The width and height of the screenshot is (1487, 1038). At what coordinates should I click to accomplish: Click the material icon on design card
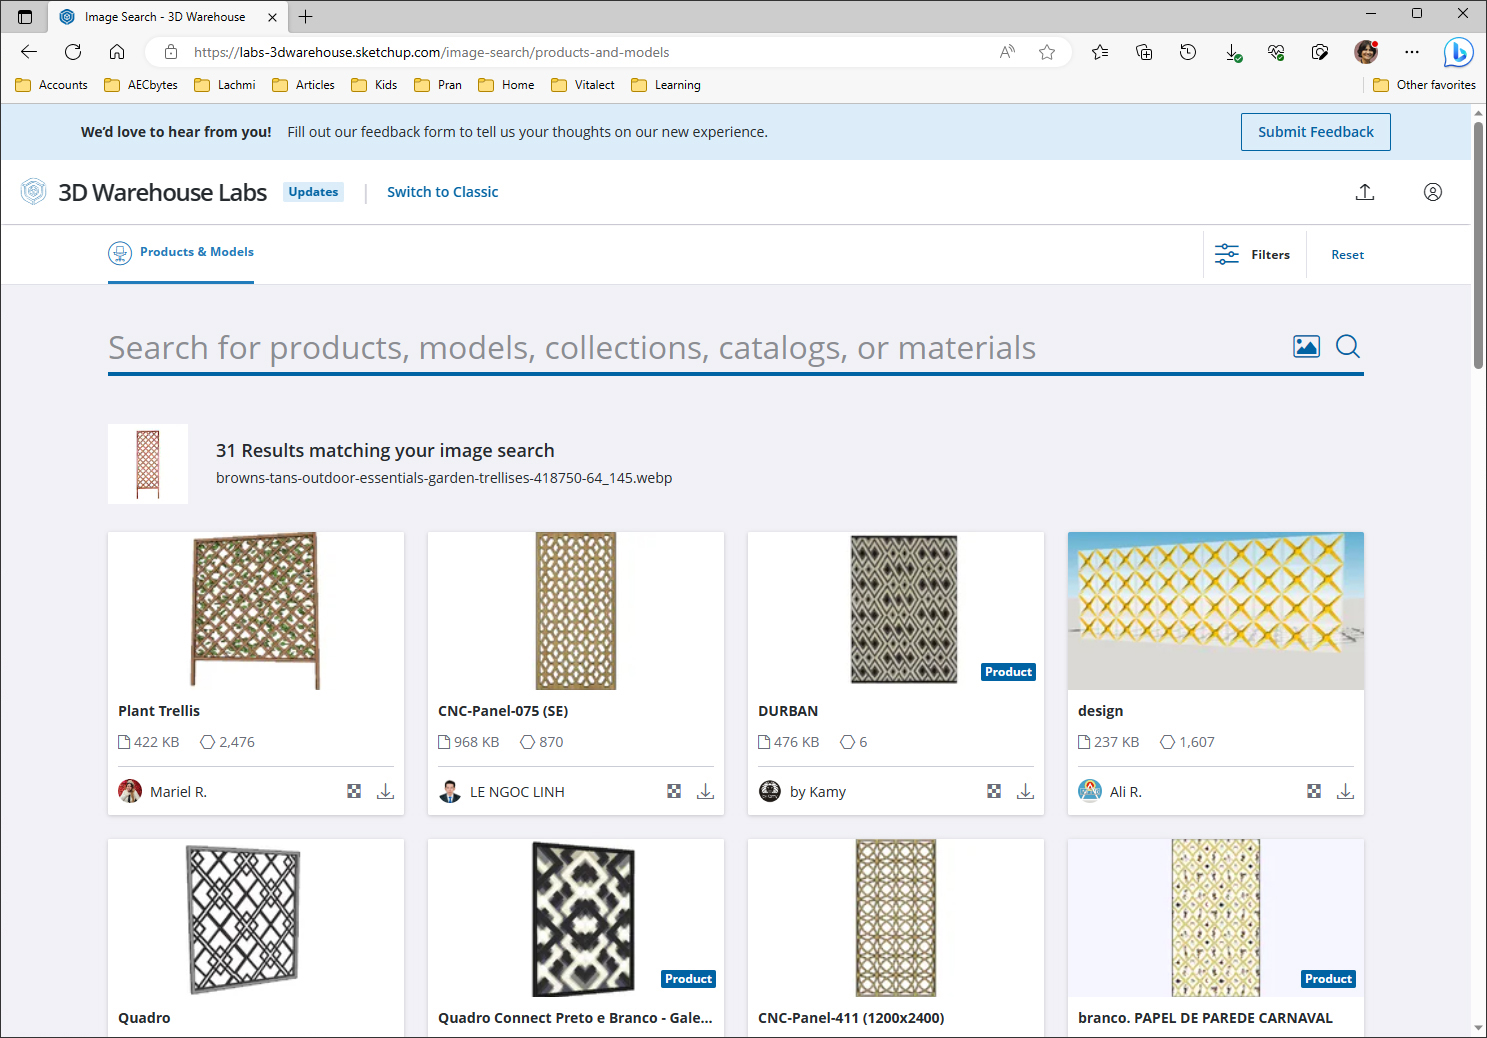click(x=1314, y=791)
